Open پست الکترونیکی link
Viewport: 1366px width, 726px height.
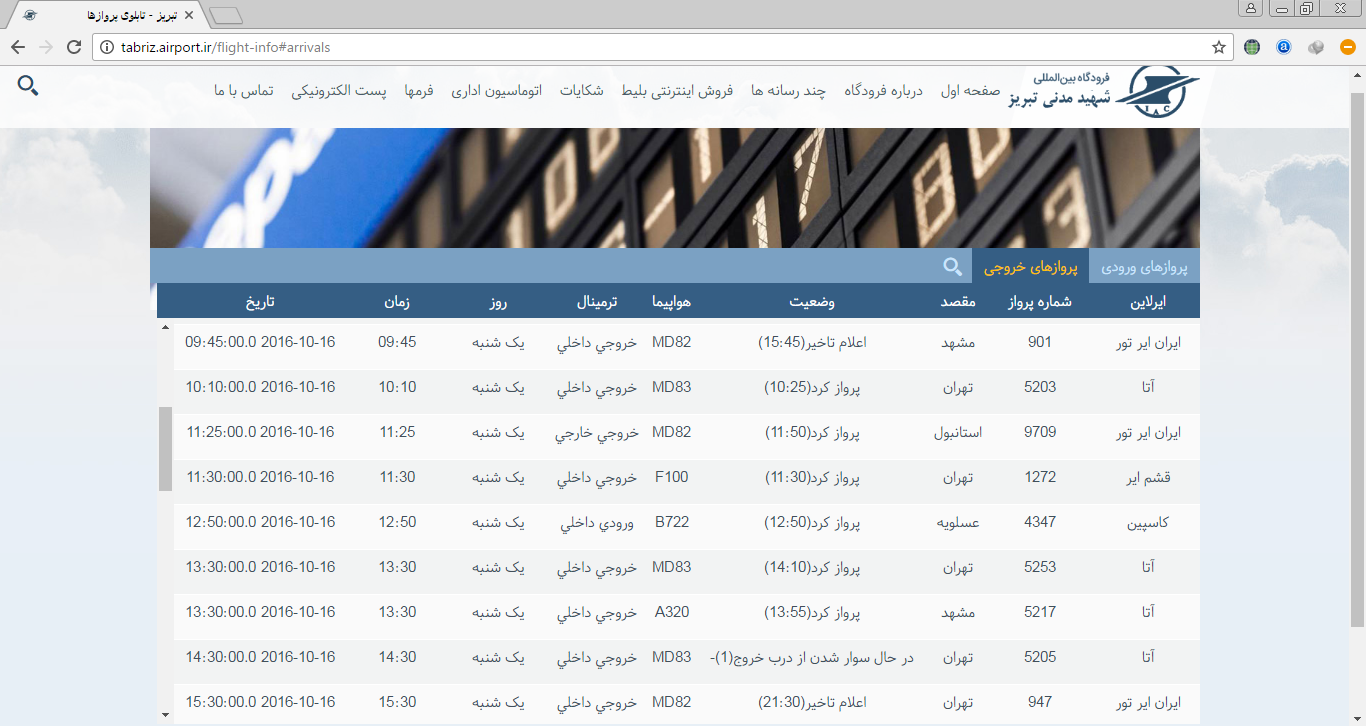point(339,91)
